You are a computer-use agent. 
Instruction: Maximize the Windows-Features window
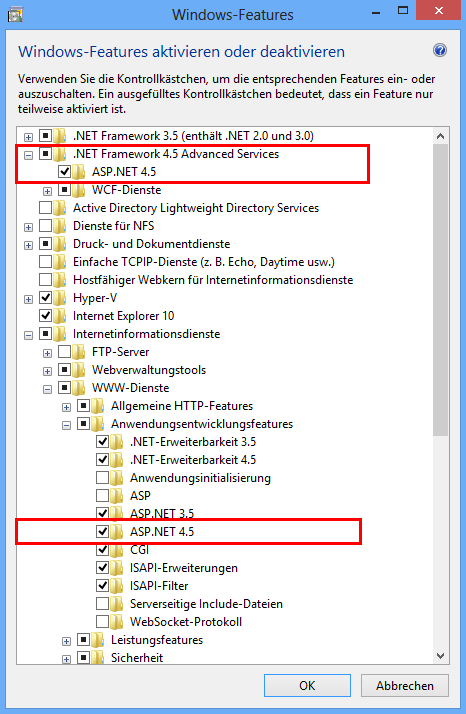(x=403, y=10)
